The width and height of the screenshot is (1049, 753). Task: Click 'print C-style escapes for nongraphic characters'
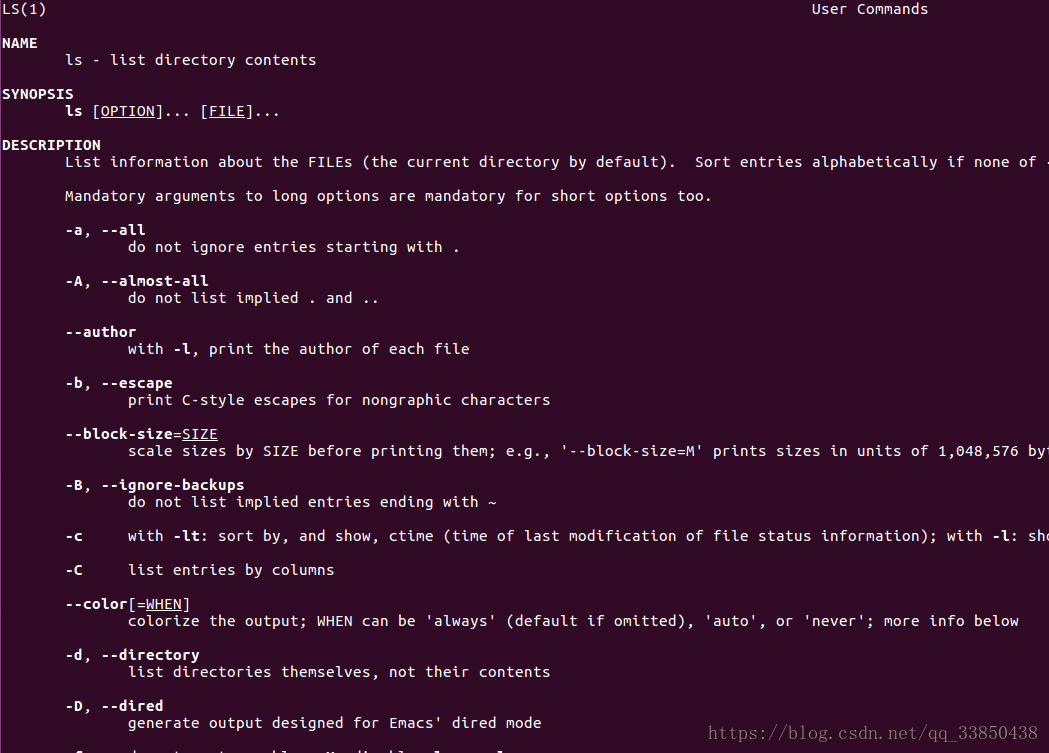coord(339,400)
